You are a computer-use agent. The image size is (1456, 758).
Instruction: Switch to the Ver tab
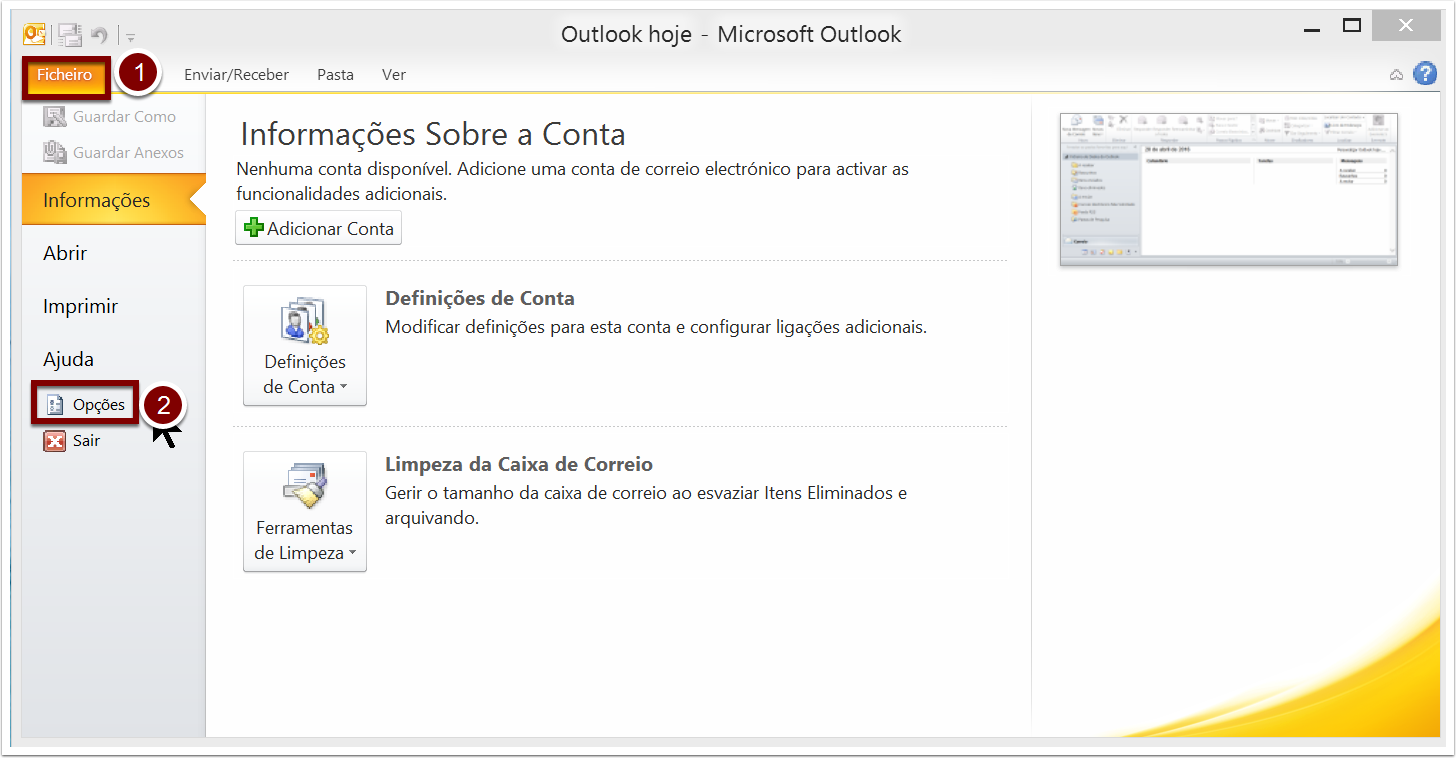pos(394,75)
